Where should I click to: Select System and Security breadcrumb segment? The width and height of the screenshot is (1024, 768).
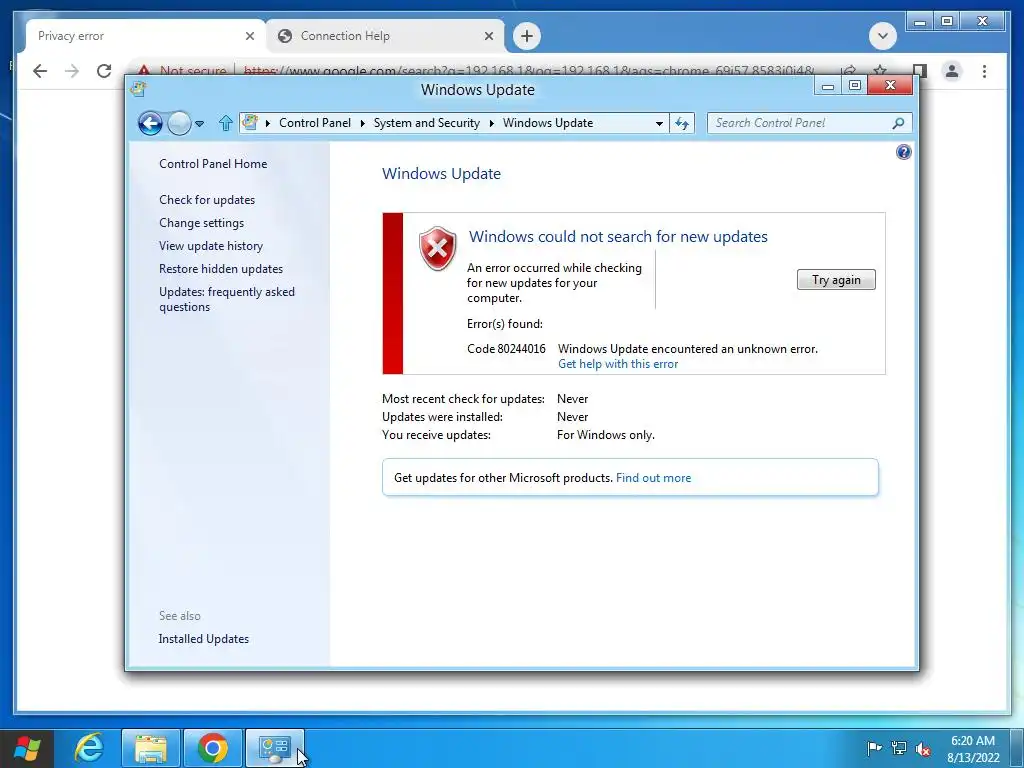(426, 123)
